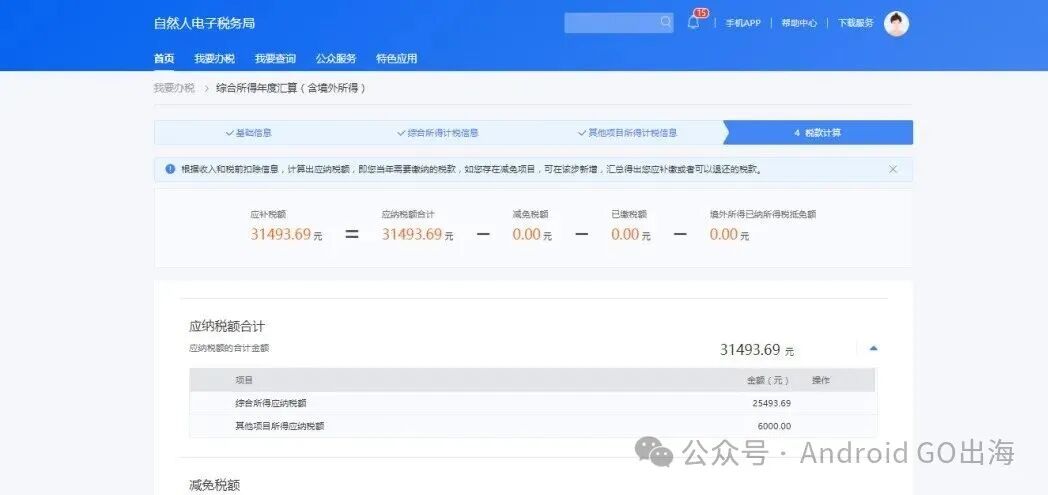The image size is (1048, 495).
Task: Open the 手机APP link
Action: [743, 23]
